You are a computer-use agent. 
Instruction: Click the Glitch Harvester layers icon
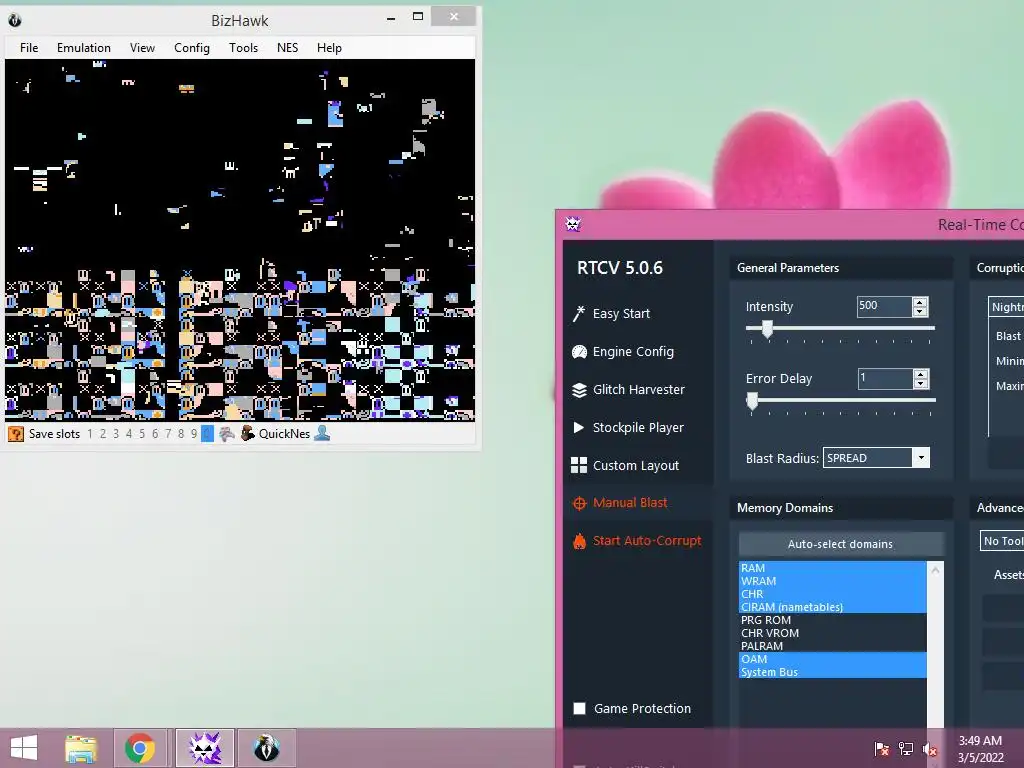pyautogui.click(x=579, y=390)
